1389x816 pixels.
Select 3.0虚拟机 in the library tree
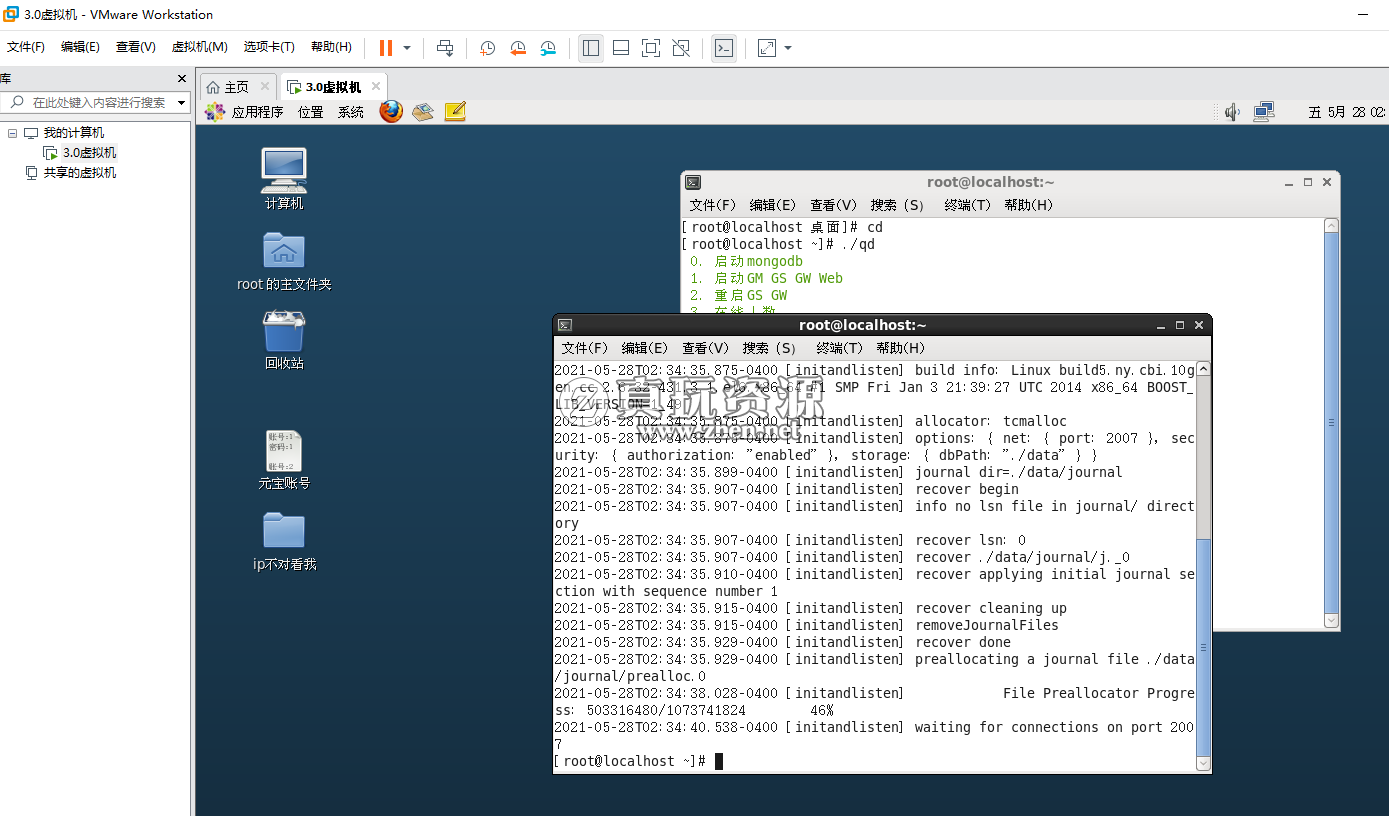pos(89,153)
